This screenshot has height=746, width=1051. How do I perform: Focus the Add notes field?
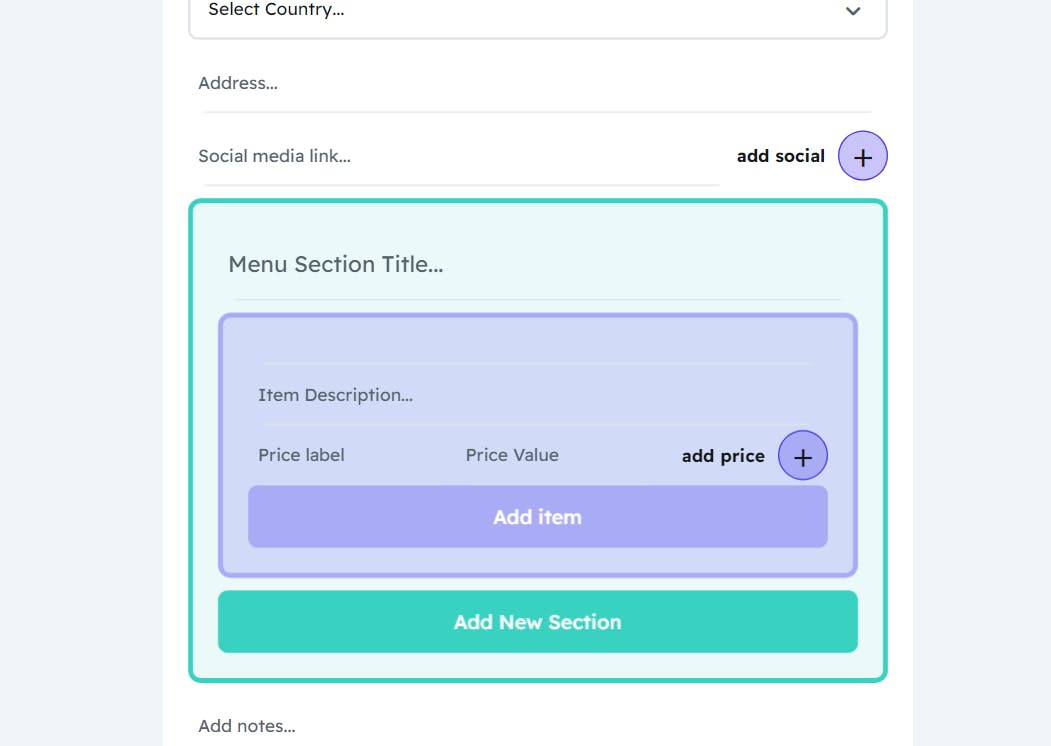pos(535,726)
